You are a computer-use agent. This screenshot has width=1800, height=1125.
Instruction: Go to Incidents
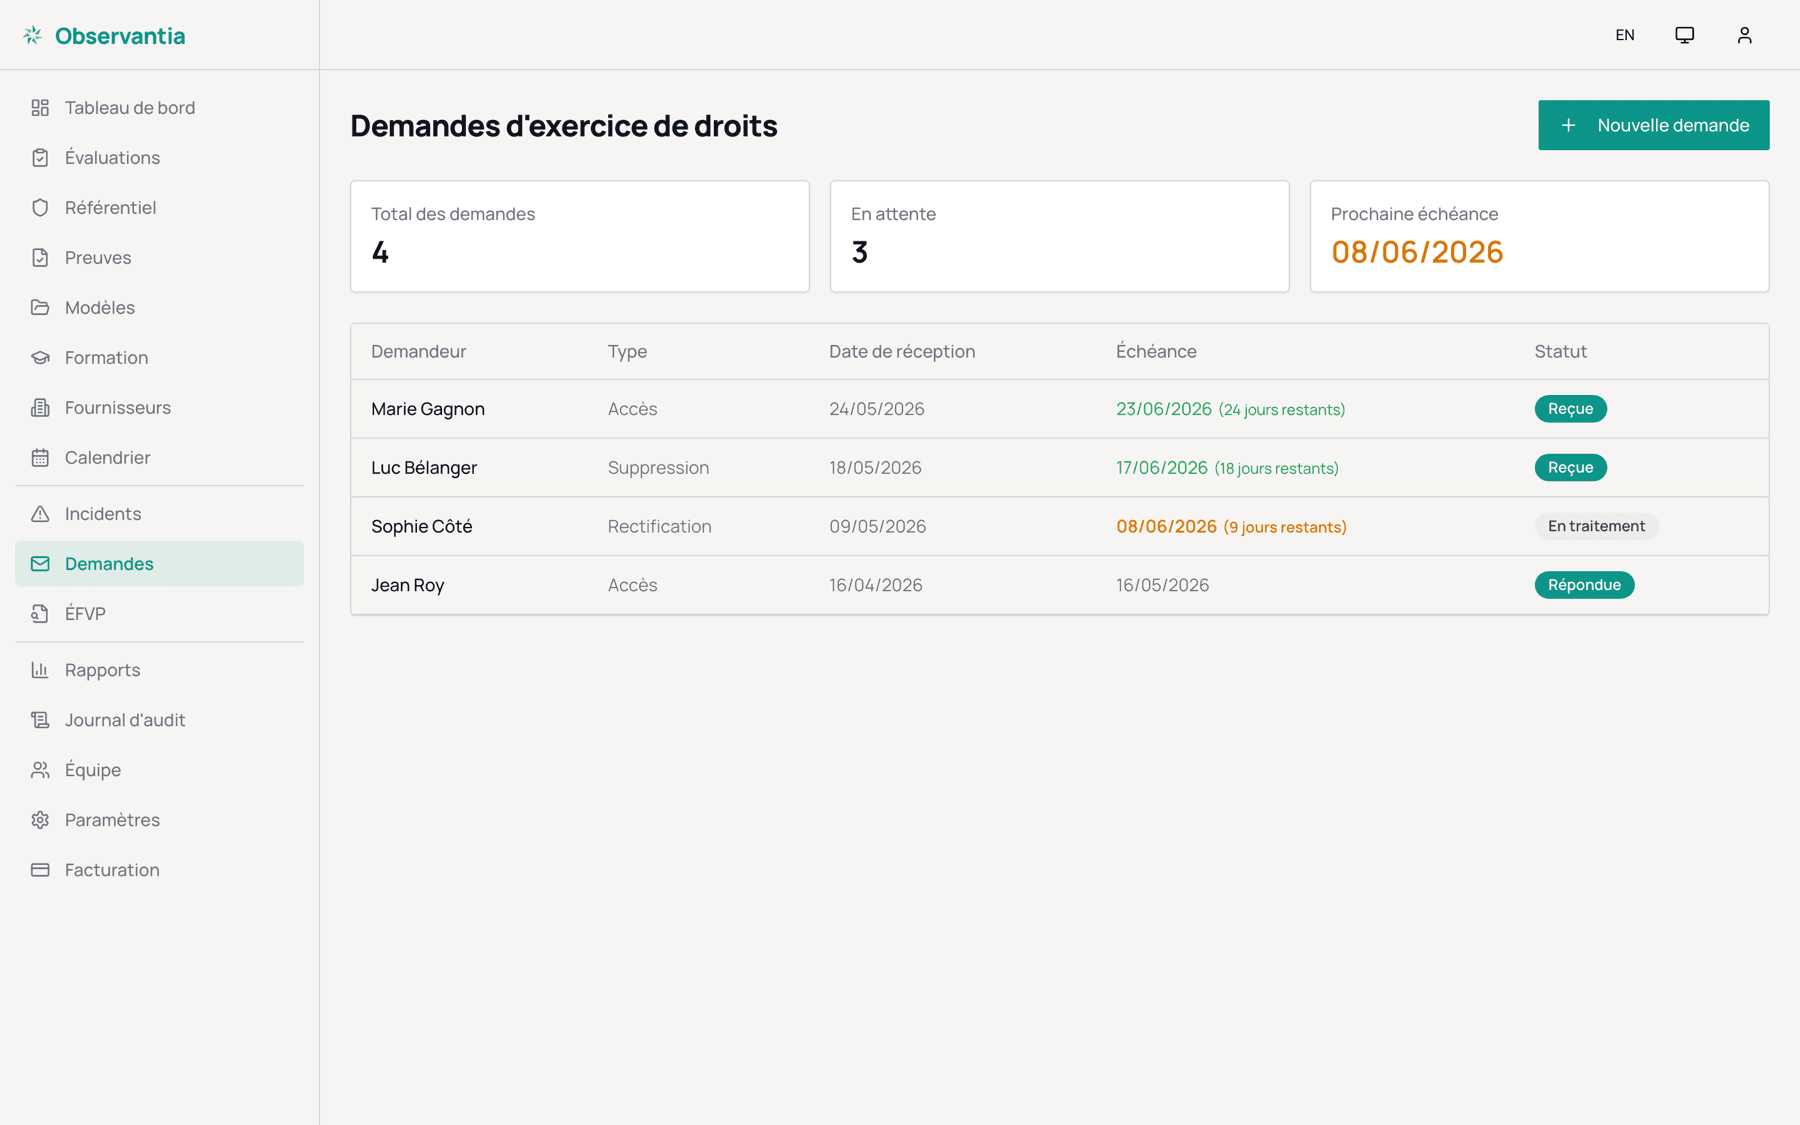(x=160, y=514)
